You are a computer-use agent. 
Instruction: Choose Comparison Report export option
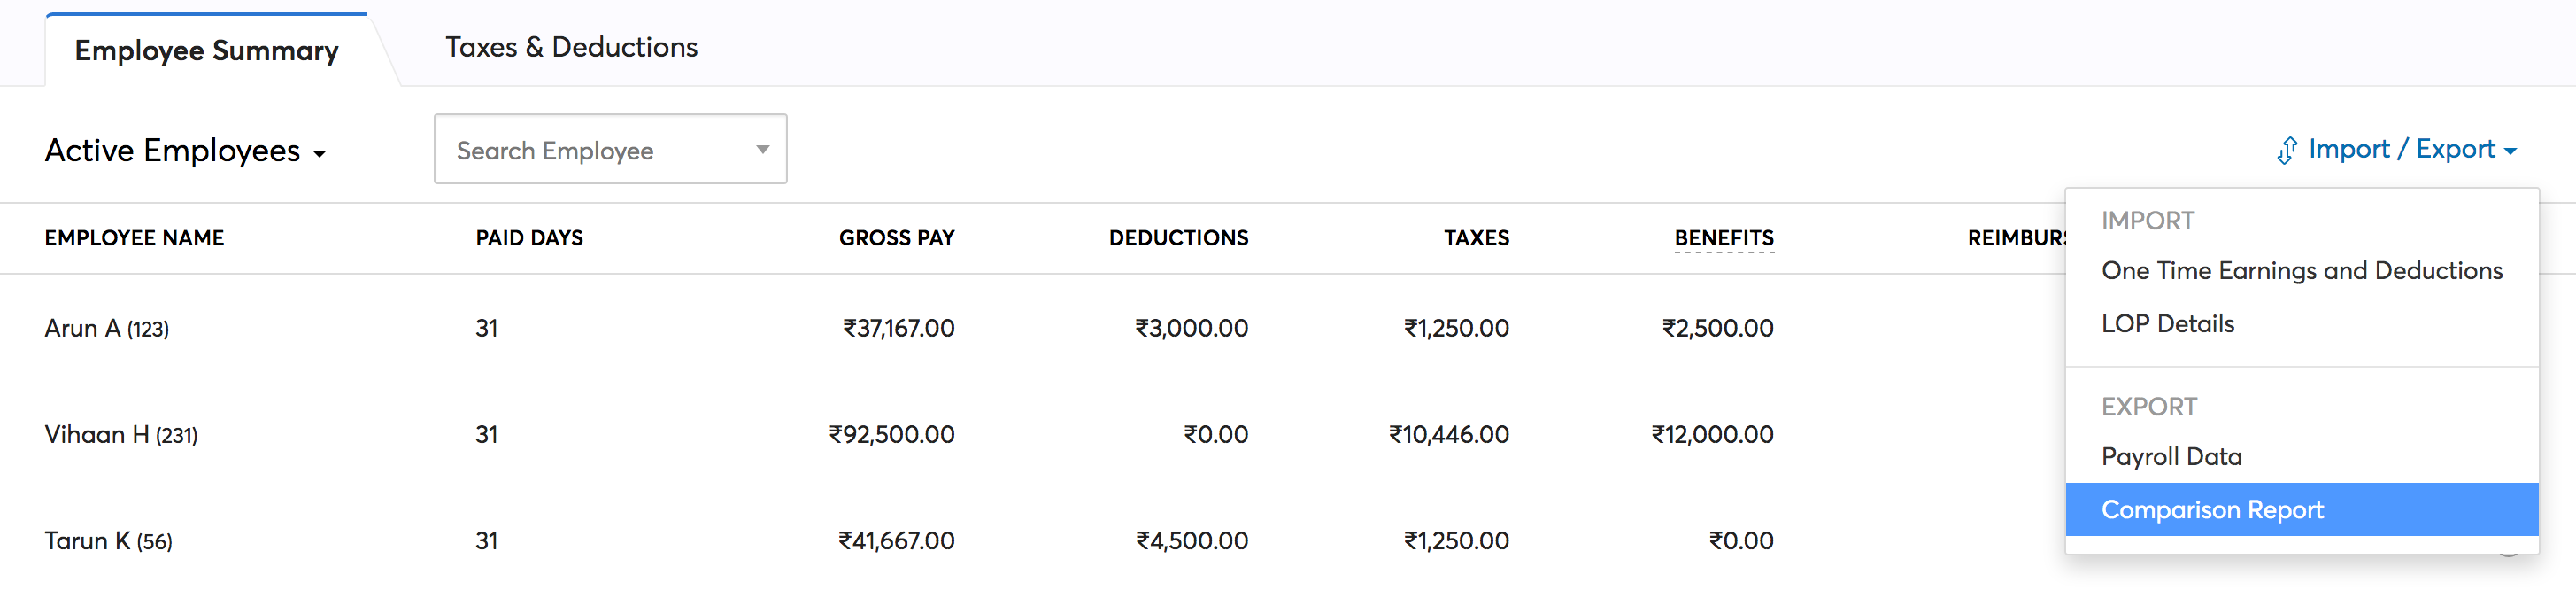pyautogui.click(x=2212, y=509)
